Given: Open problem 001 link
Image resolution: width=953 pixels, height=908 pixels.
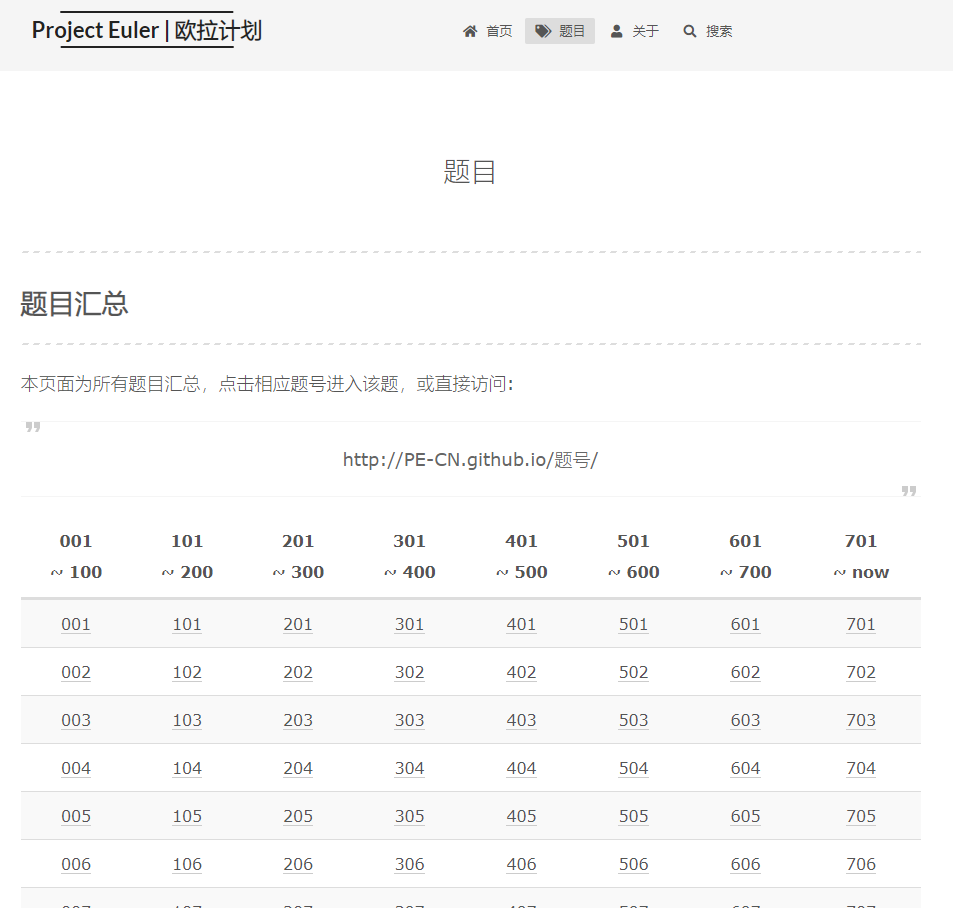Looking at the screenshot, I should point(76,624).
